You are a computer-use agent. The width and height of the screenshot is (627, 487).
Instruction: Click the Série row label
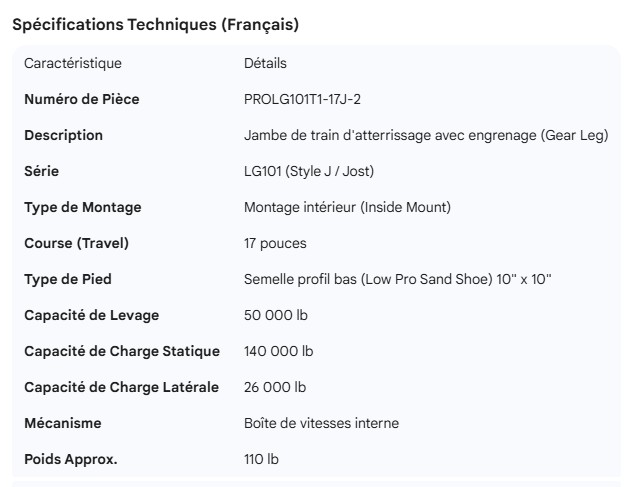(42, 171)
